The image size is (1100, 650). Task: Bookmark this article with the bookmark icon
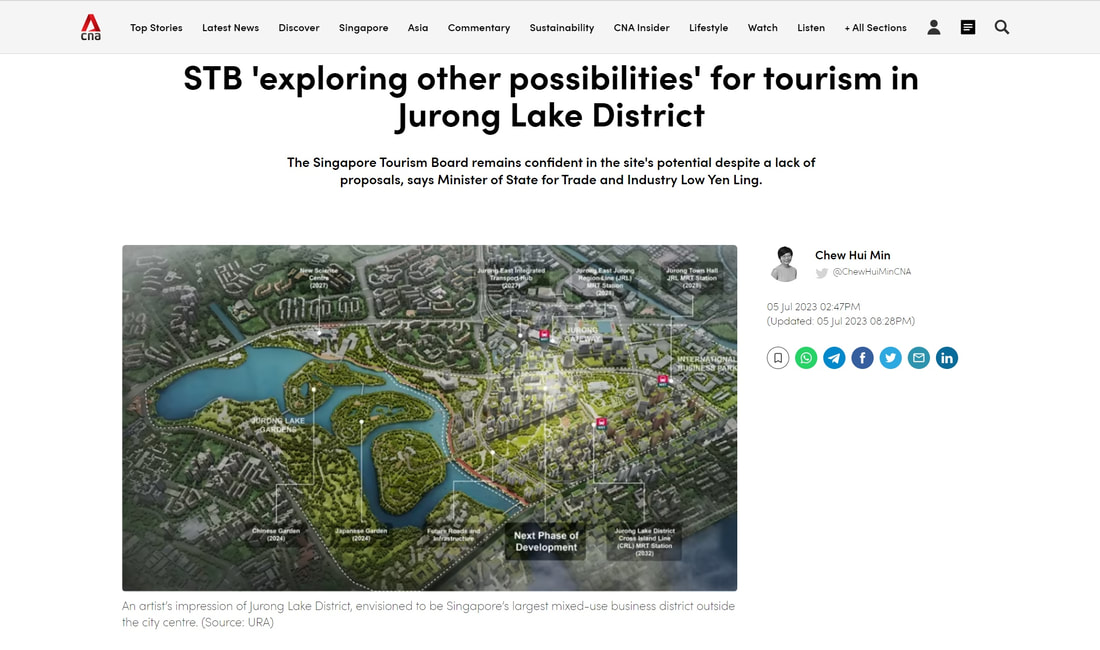click(x=778, y=358)
